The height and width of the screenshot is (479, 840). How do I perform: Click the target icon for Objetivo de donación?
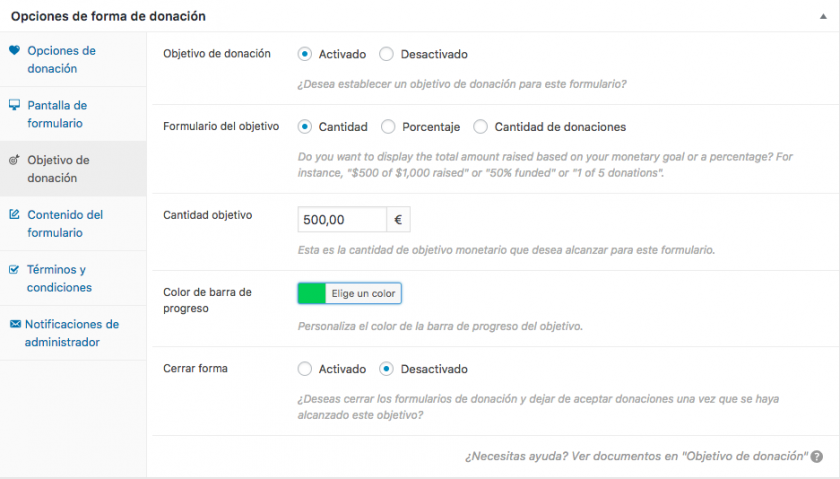pos(14,160)
